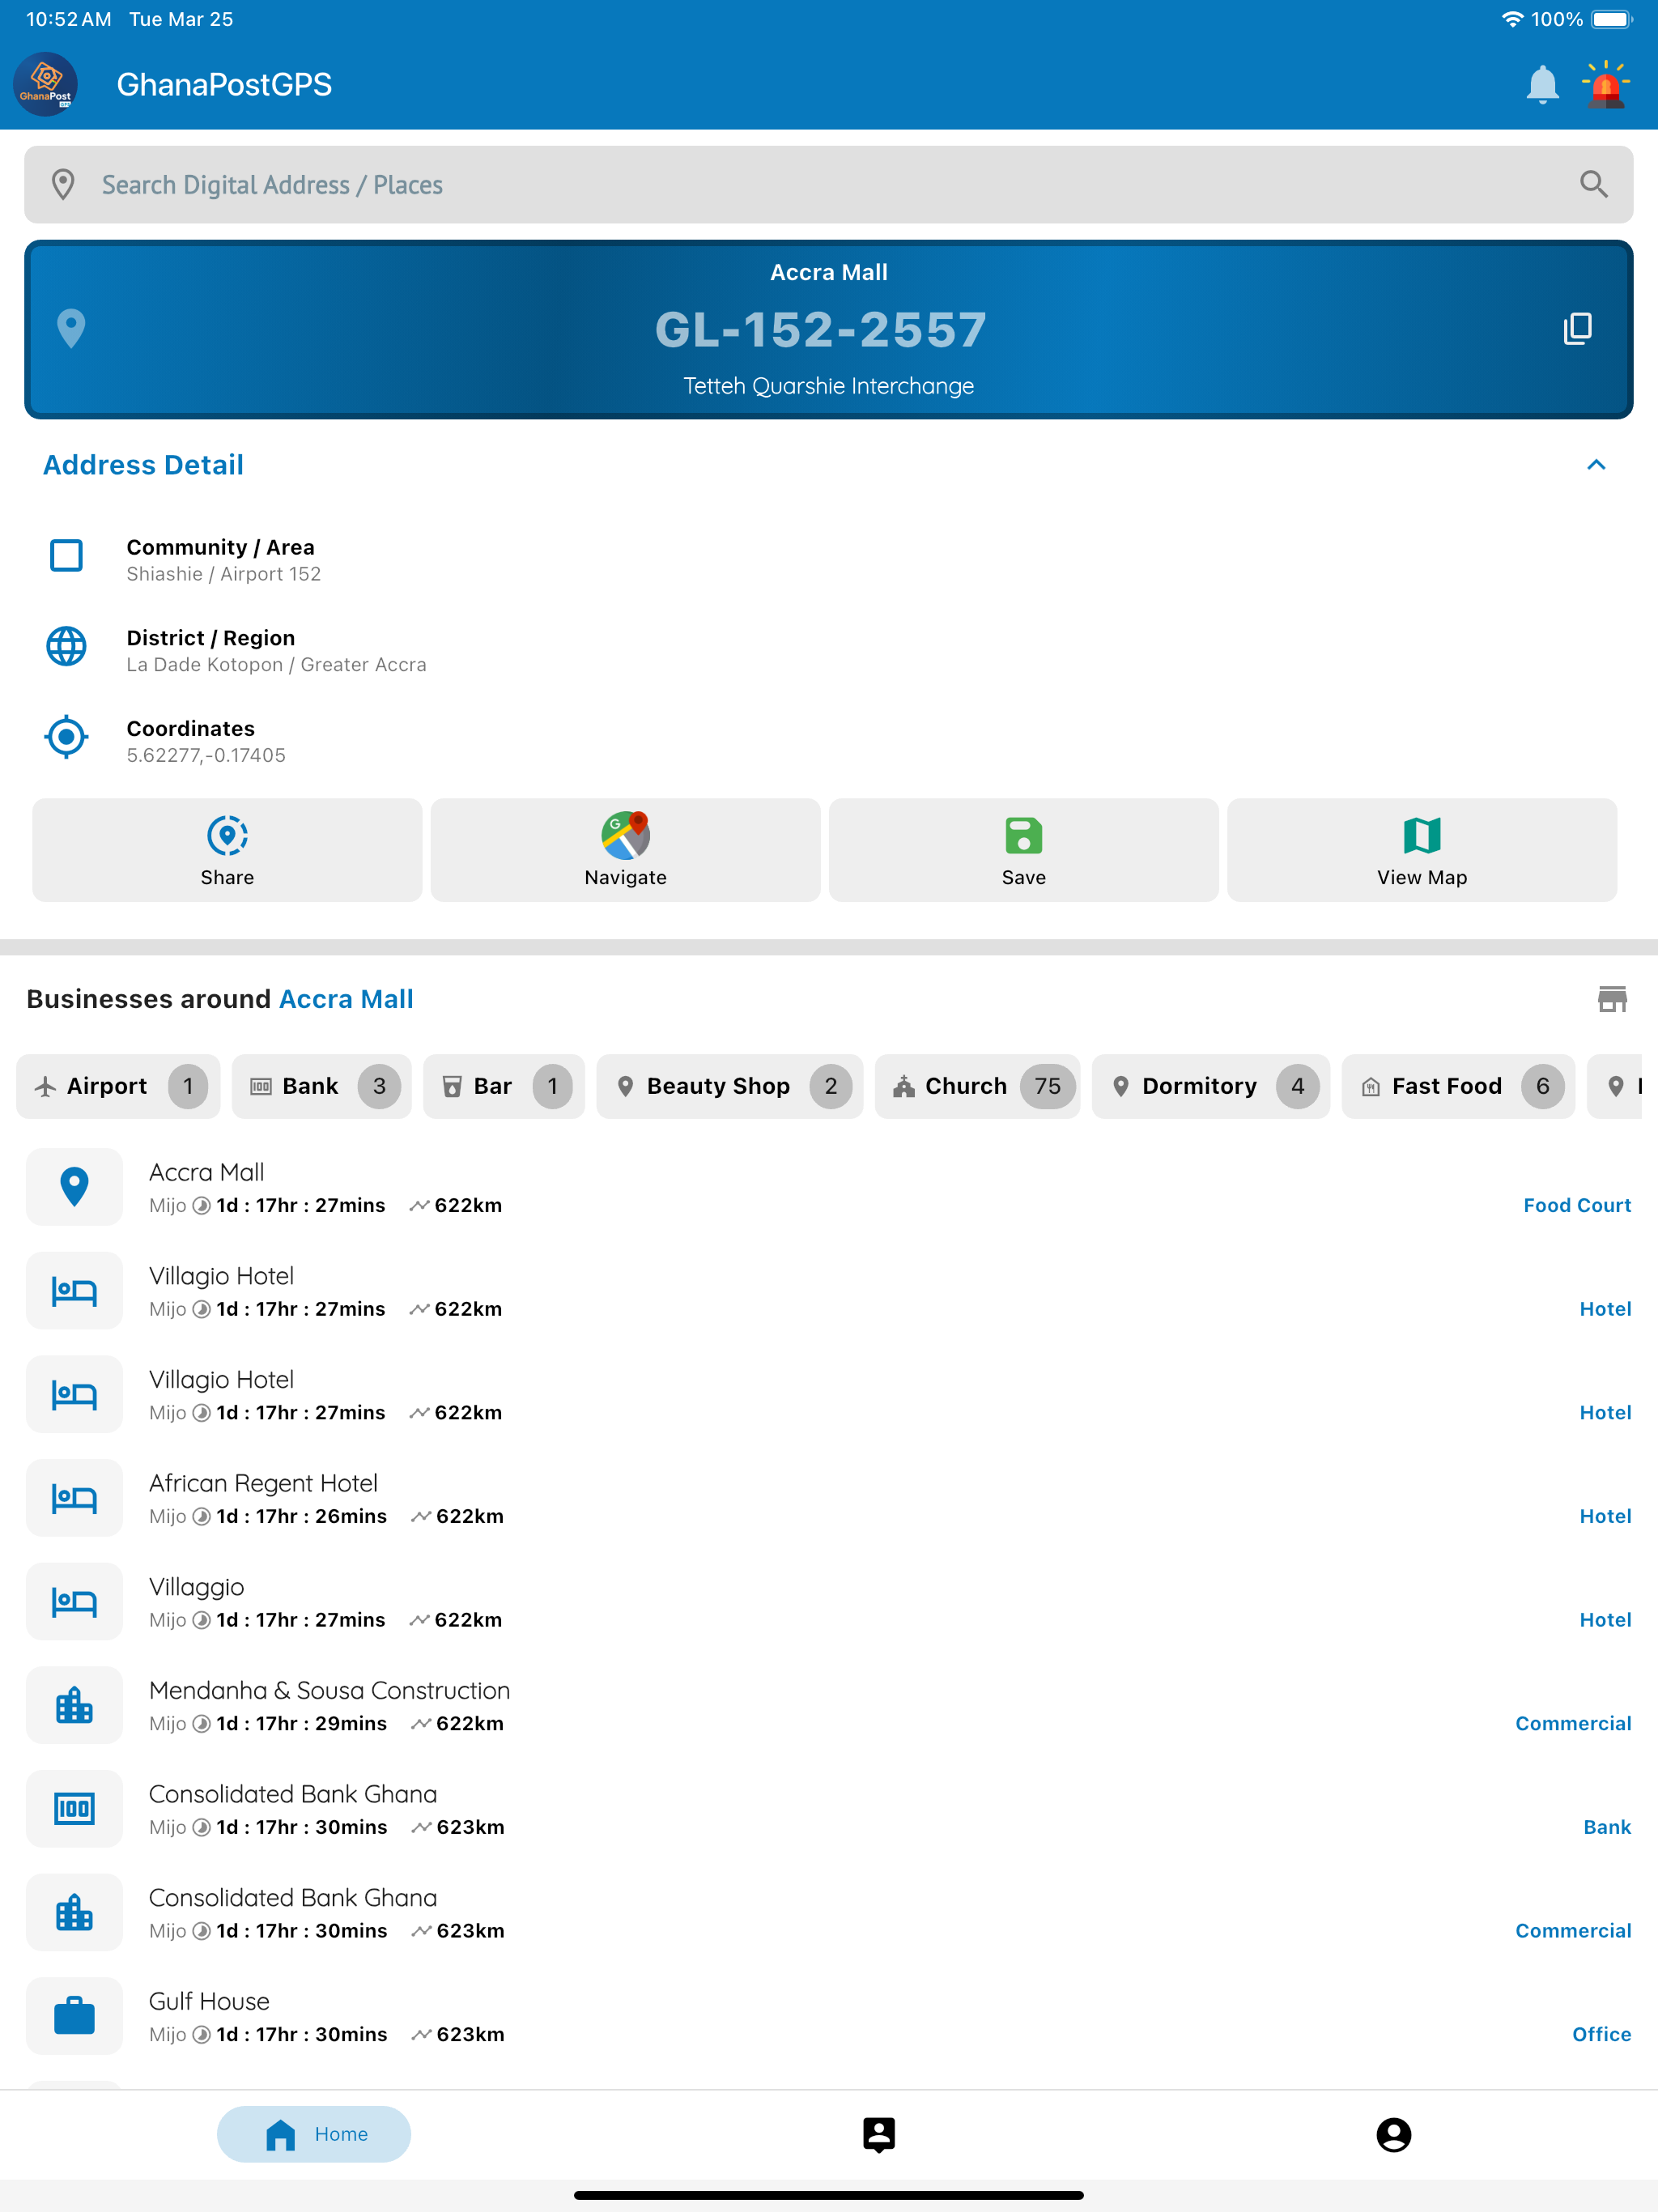The height and width of the screenshot is (2212, 1658).
Task: Filter businesses by Bank
Action: [x=321, y=1086]
